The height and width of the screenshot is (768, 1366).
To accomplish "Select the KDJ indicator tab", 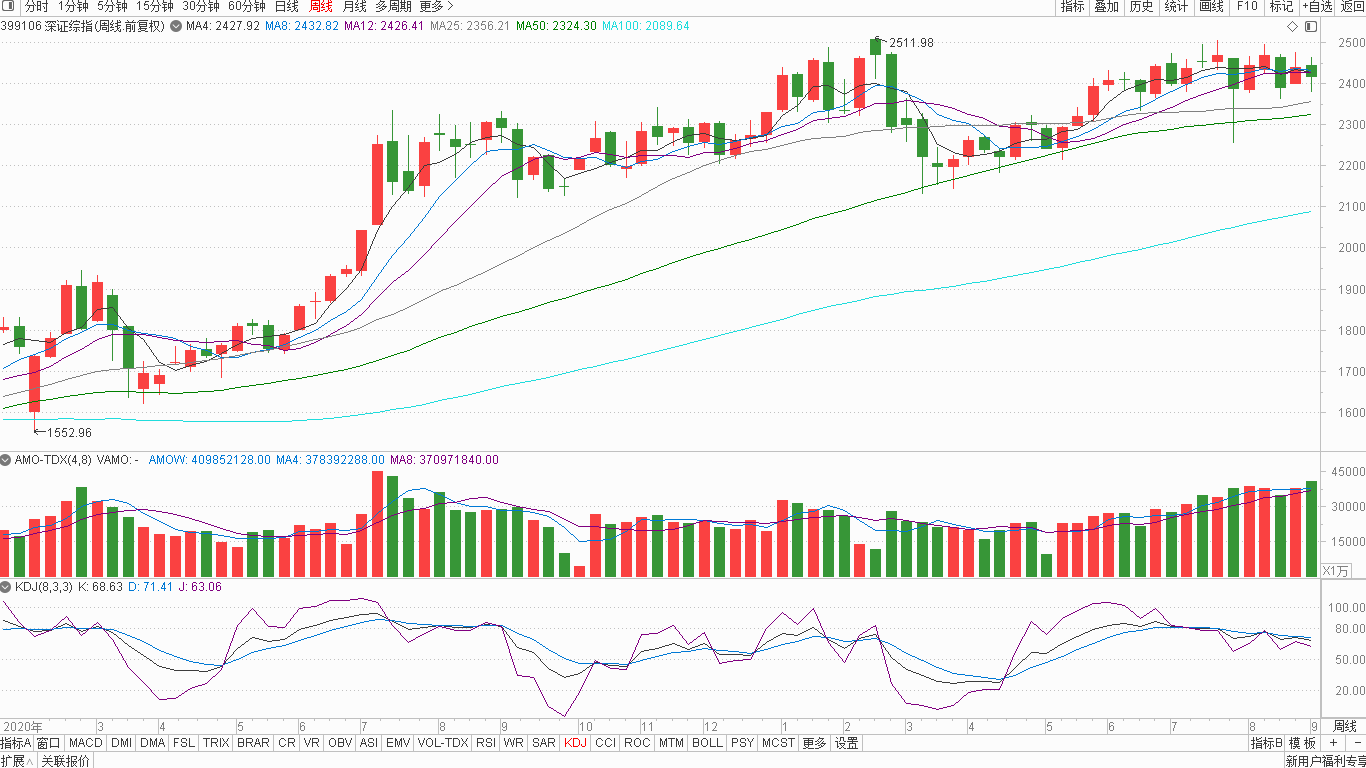I will [576, 743].
